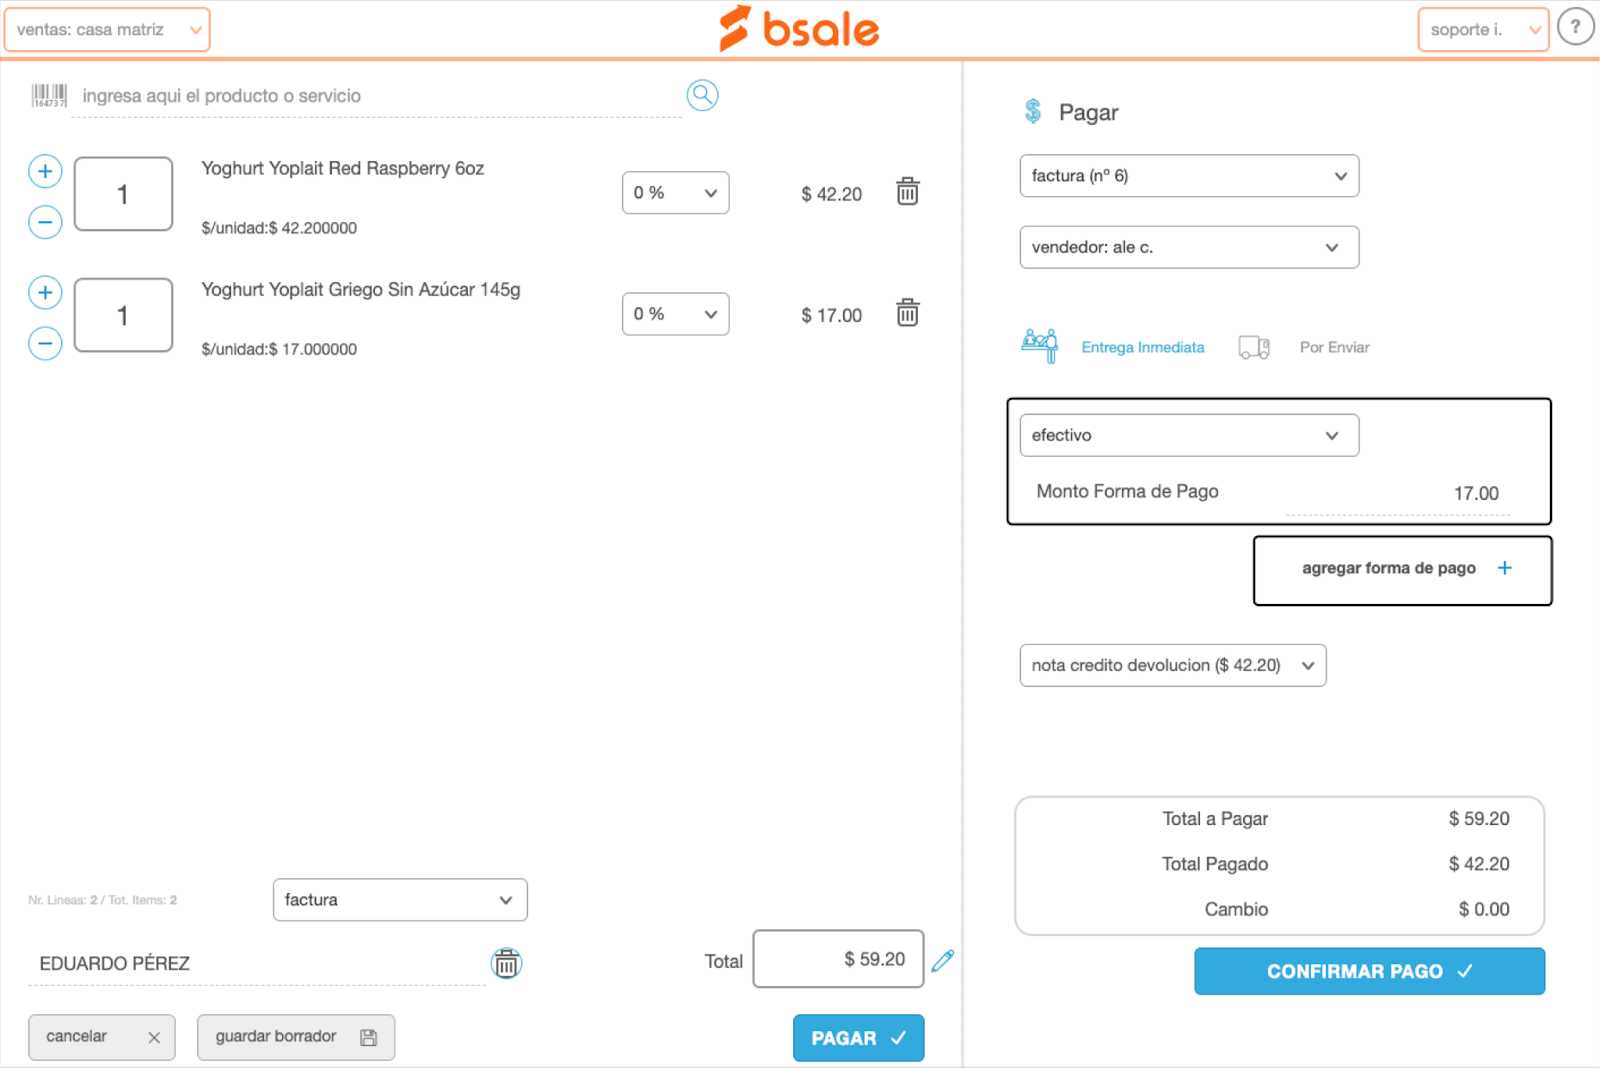Image resolution: width=1600 pixels, height=1068 pixels.
Task: Click the bsale logo
Action: (x=800, y=28)
